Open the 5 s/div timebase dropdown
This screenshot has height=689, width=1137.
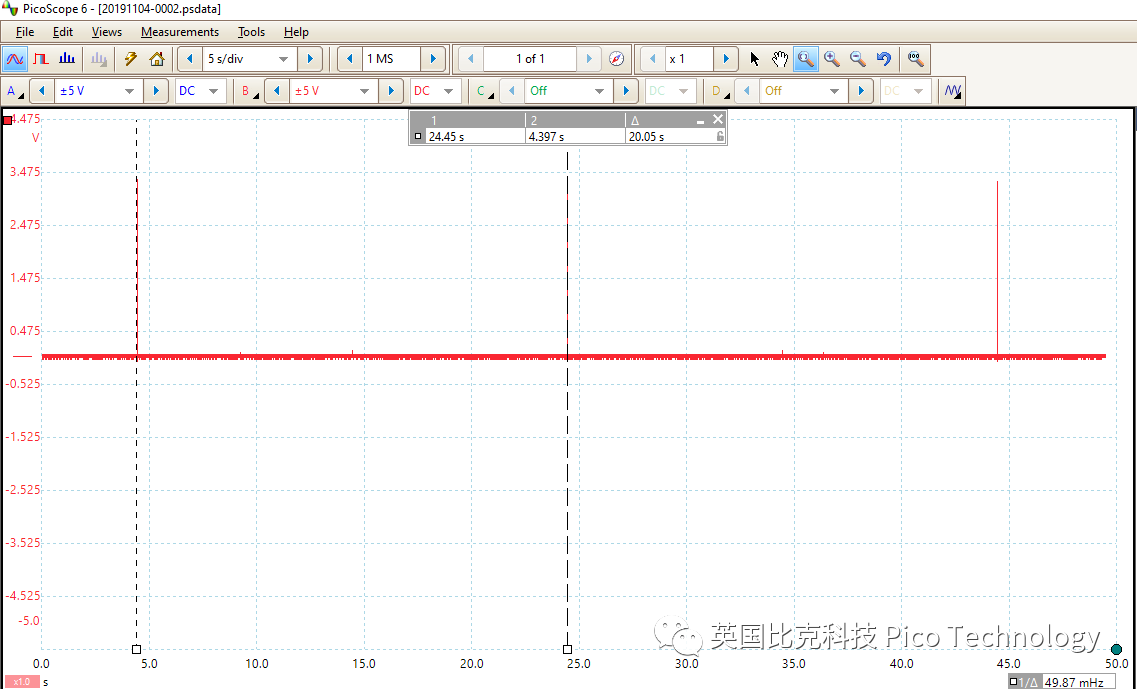tap(283, 58)
